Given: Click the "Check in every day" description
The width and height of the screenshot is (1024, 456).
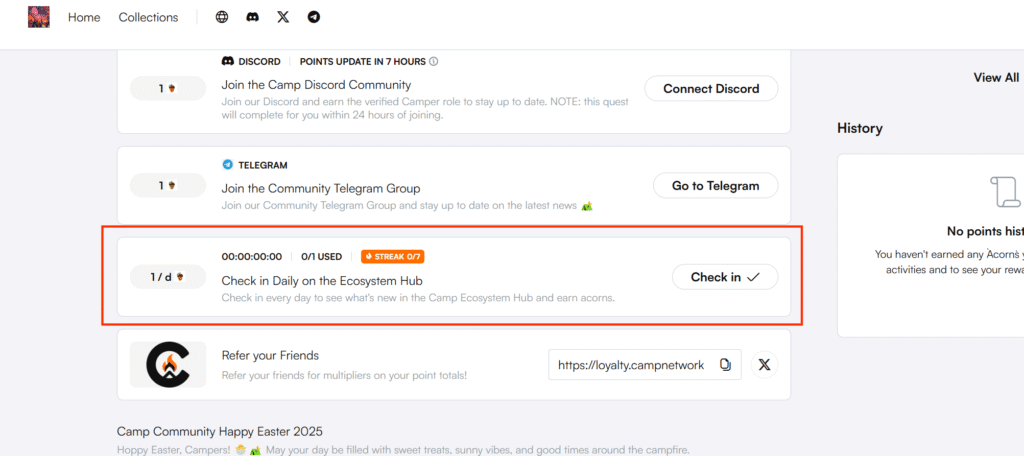Looking at the screenshot, I should [419, 298].
